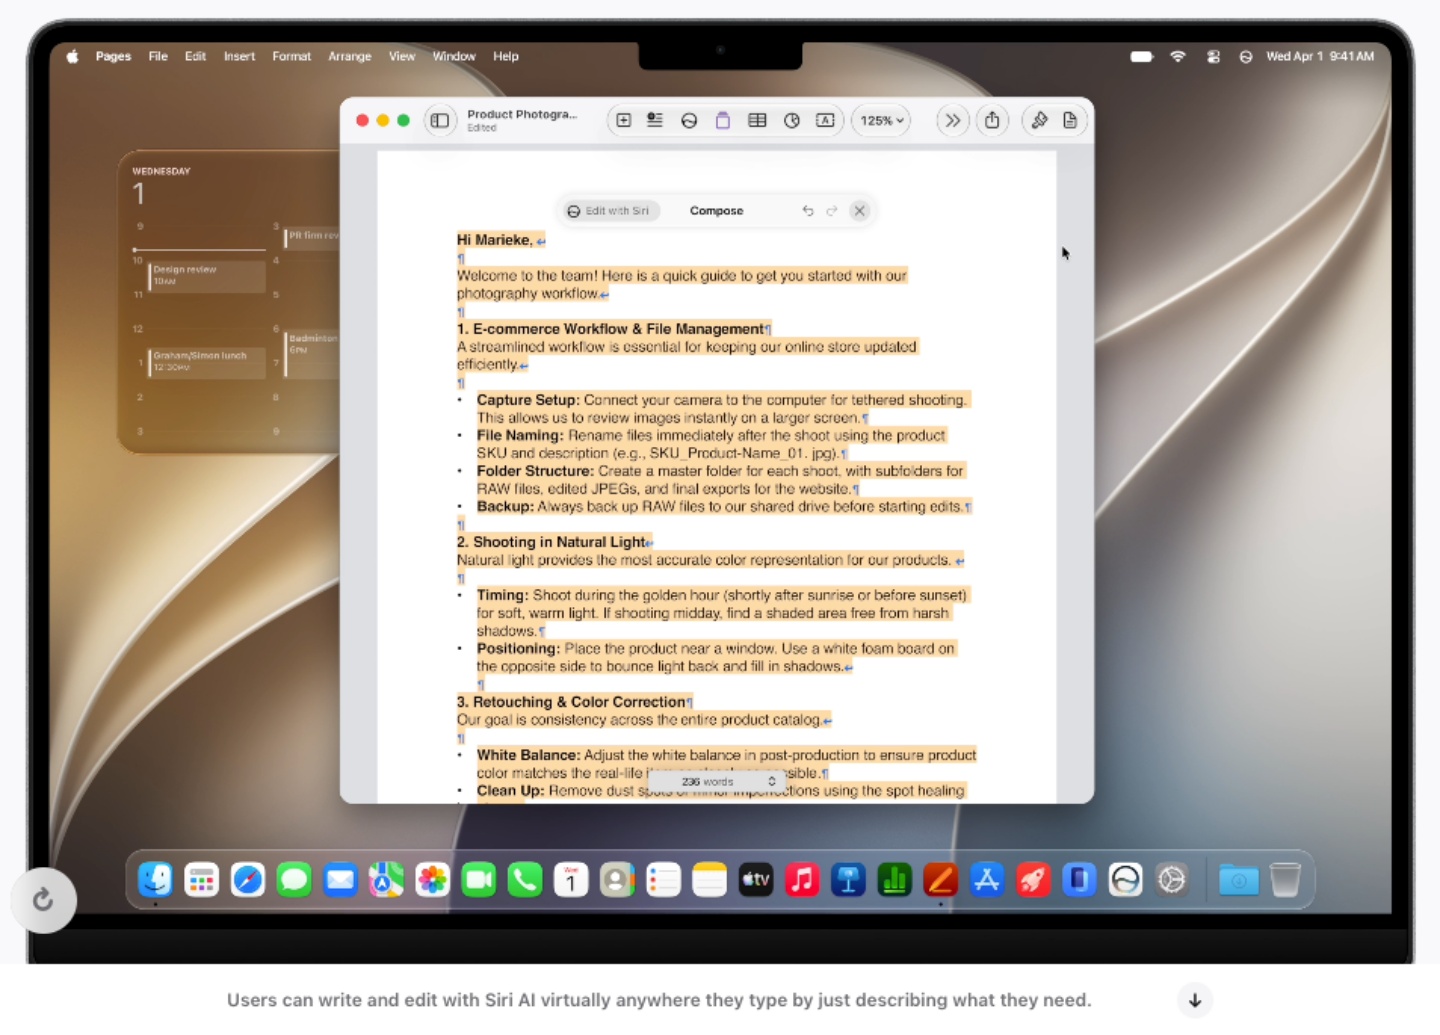Insert a text box using toolbar icon
1440x1035 pixels.
tap(825, 121)
